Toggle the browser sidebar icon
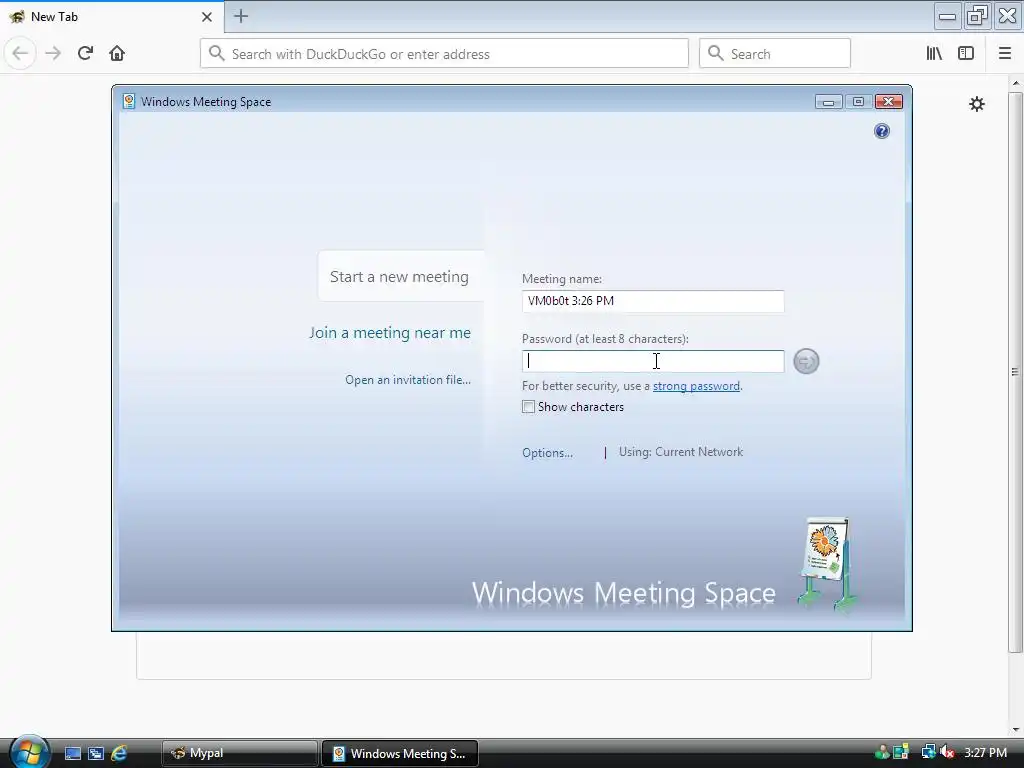The image size is (1024, 768). pos(966,54)
